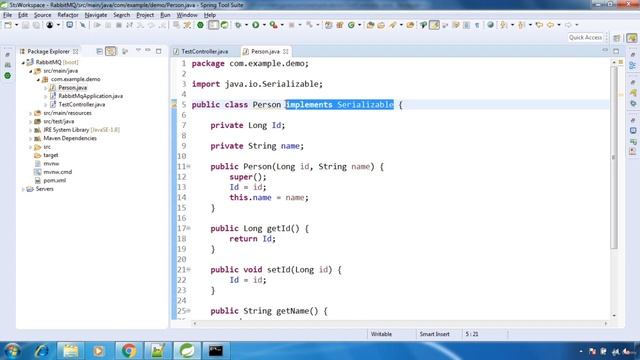This screenshot has width=640, height=360.
Task: Close the Person.java editor tab
Action: click(x=286, y=51)
